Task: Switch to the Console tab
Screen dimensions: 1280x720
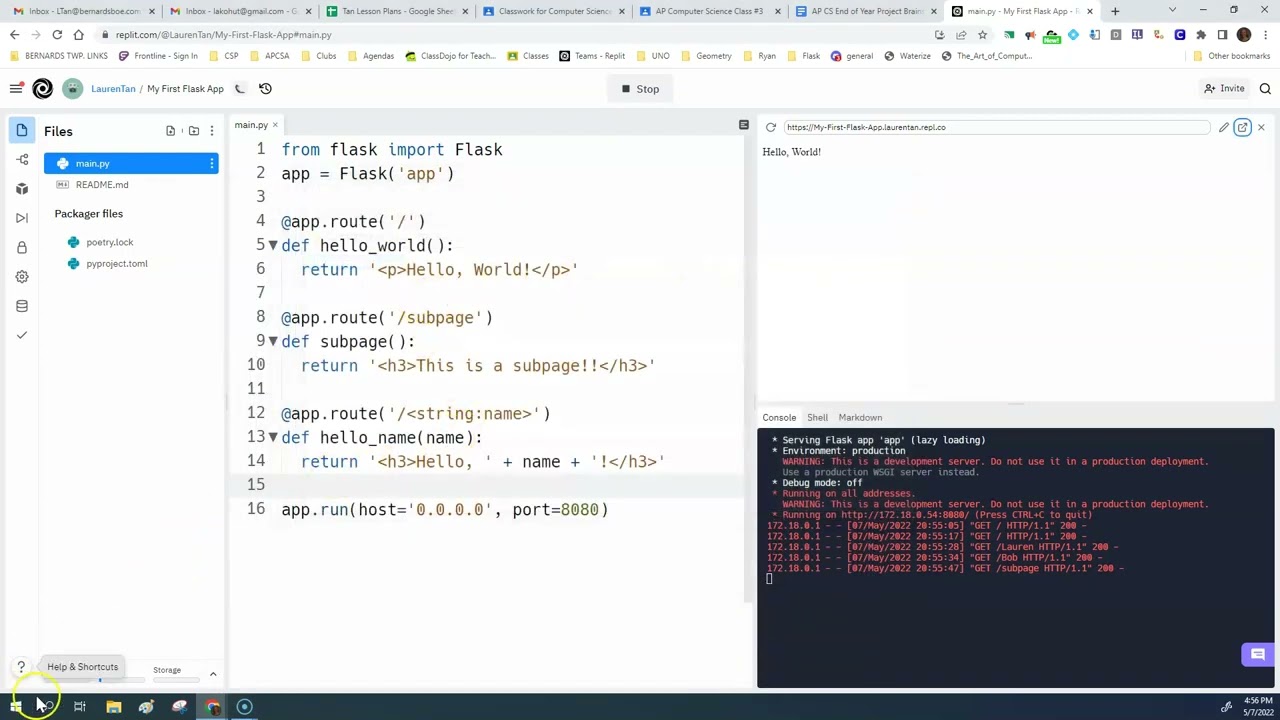Action: point(779,417)
